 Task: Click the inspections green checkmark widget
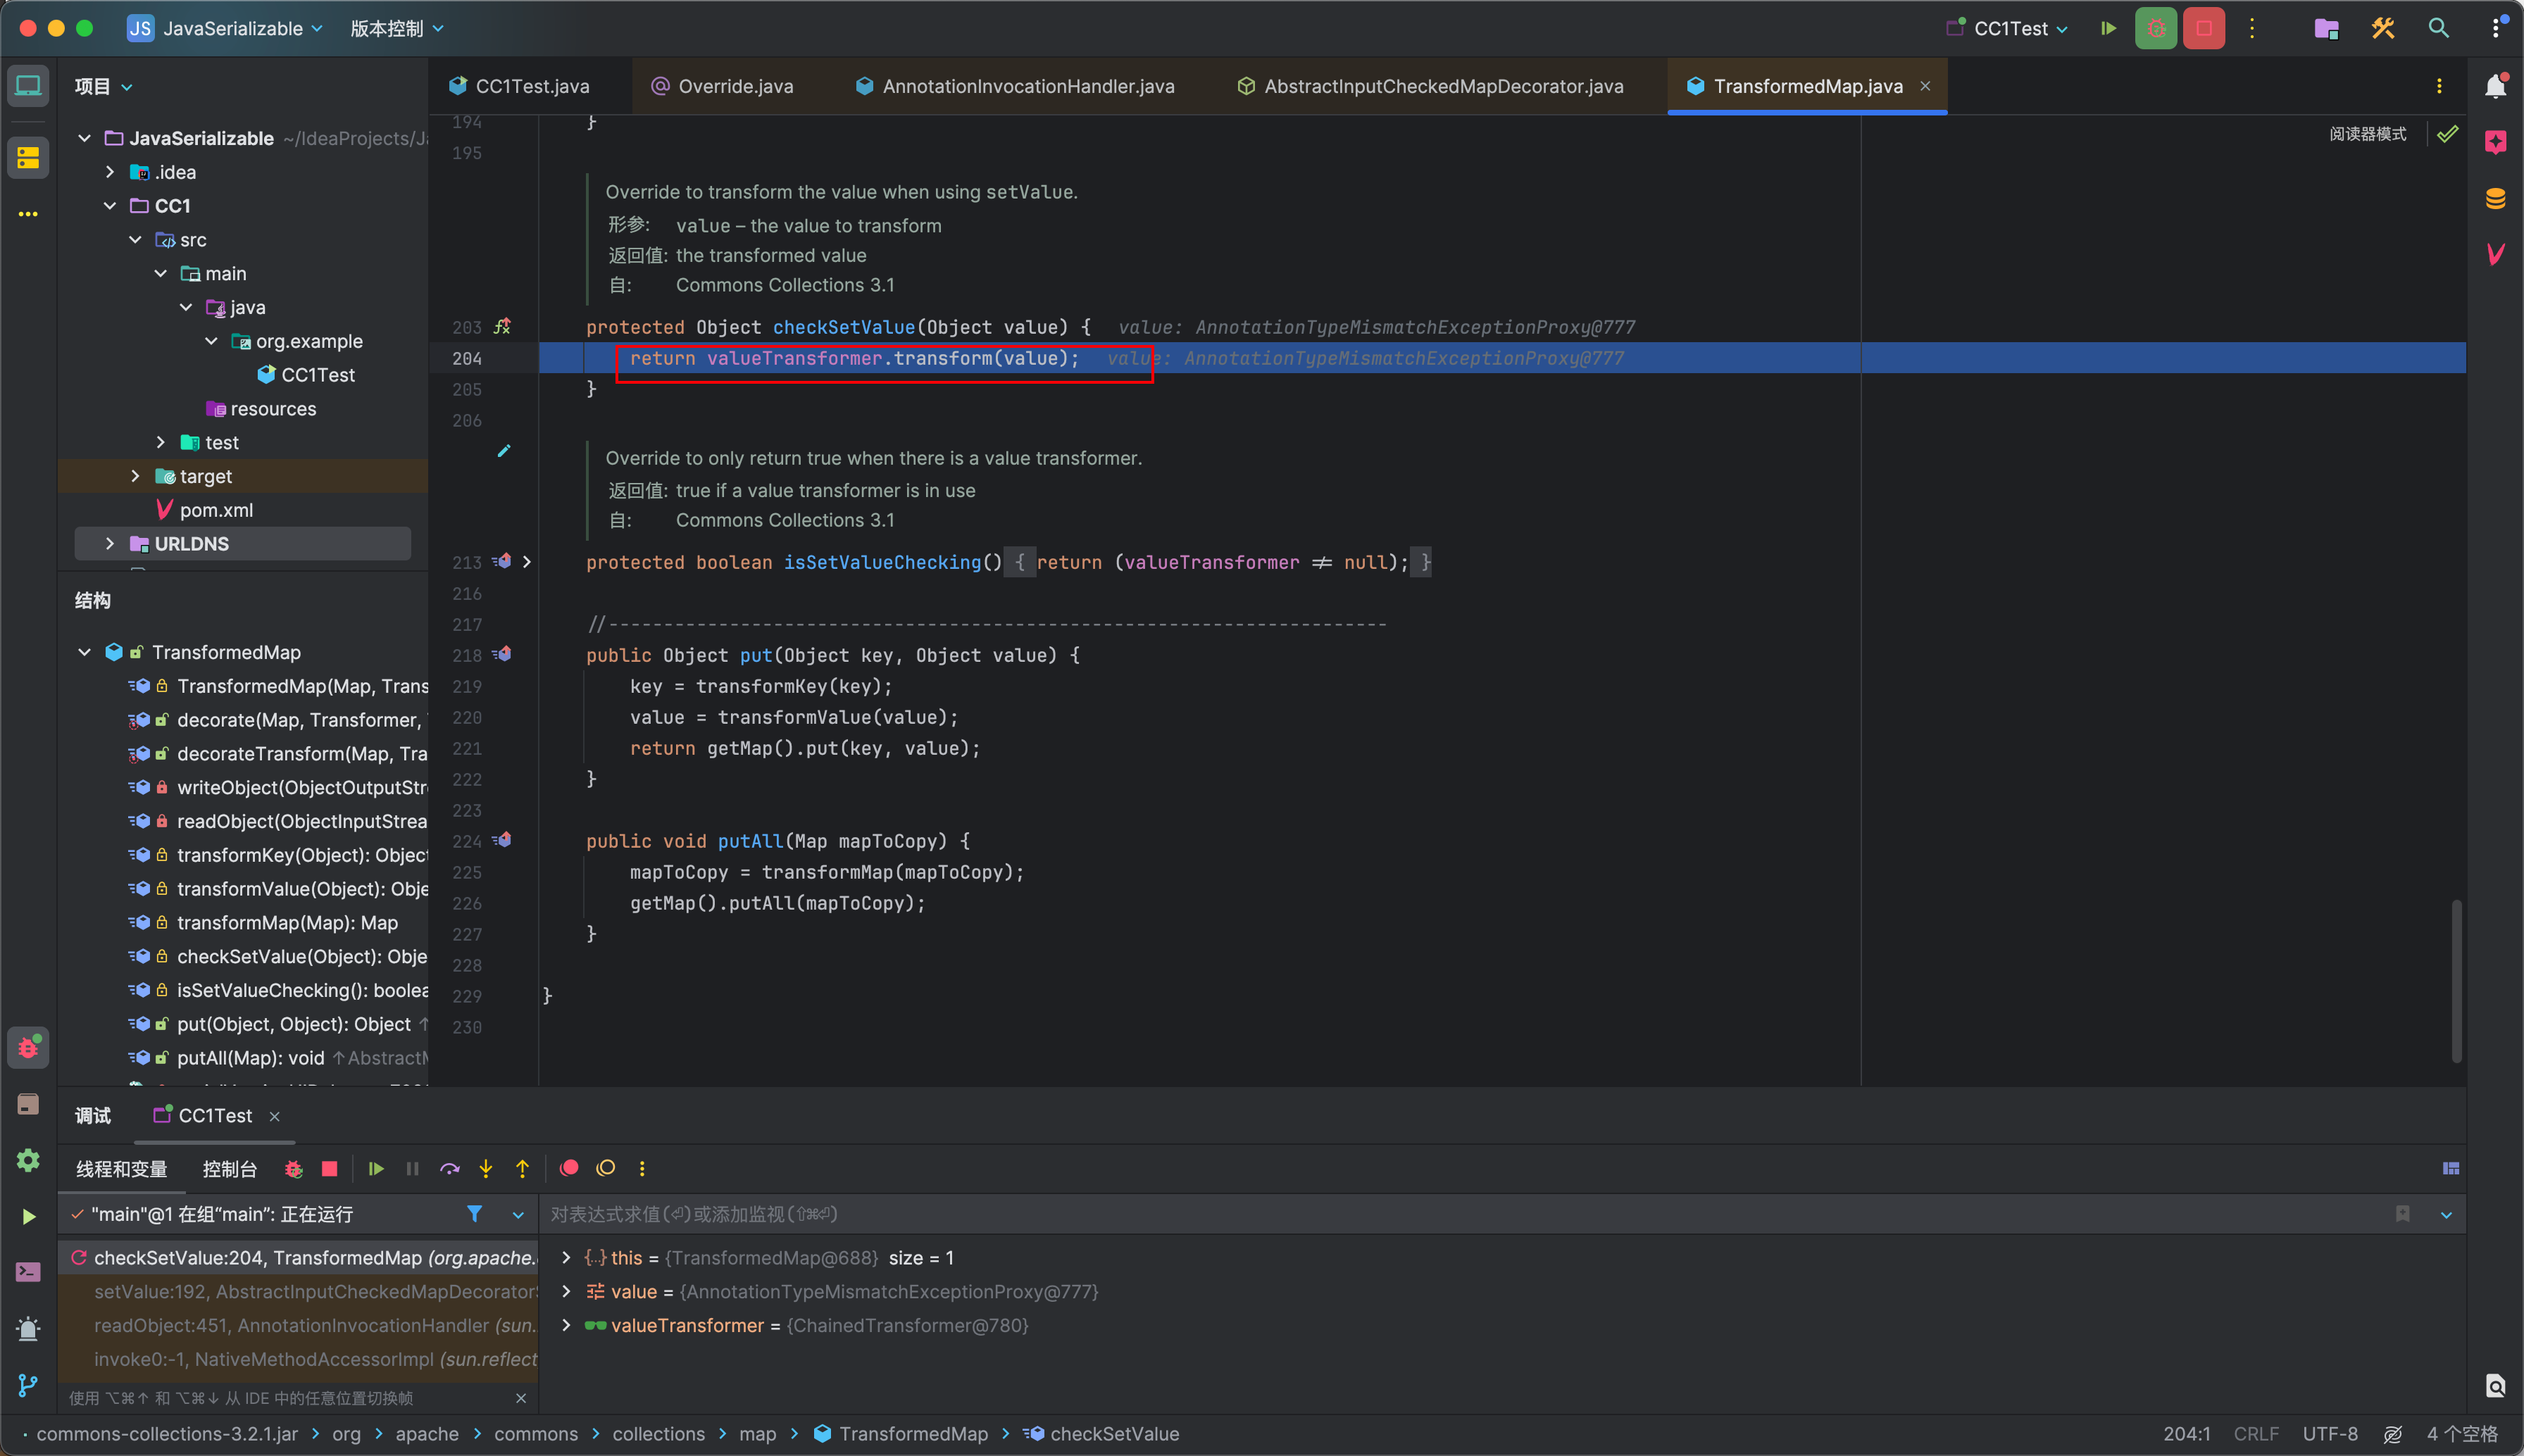(x=2447, y=134)
